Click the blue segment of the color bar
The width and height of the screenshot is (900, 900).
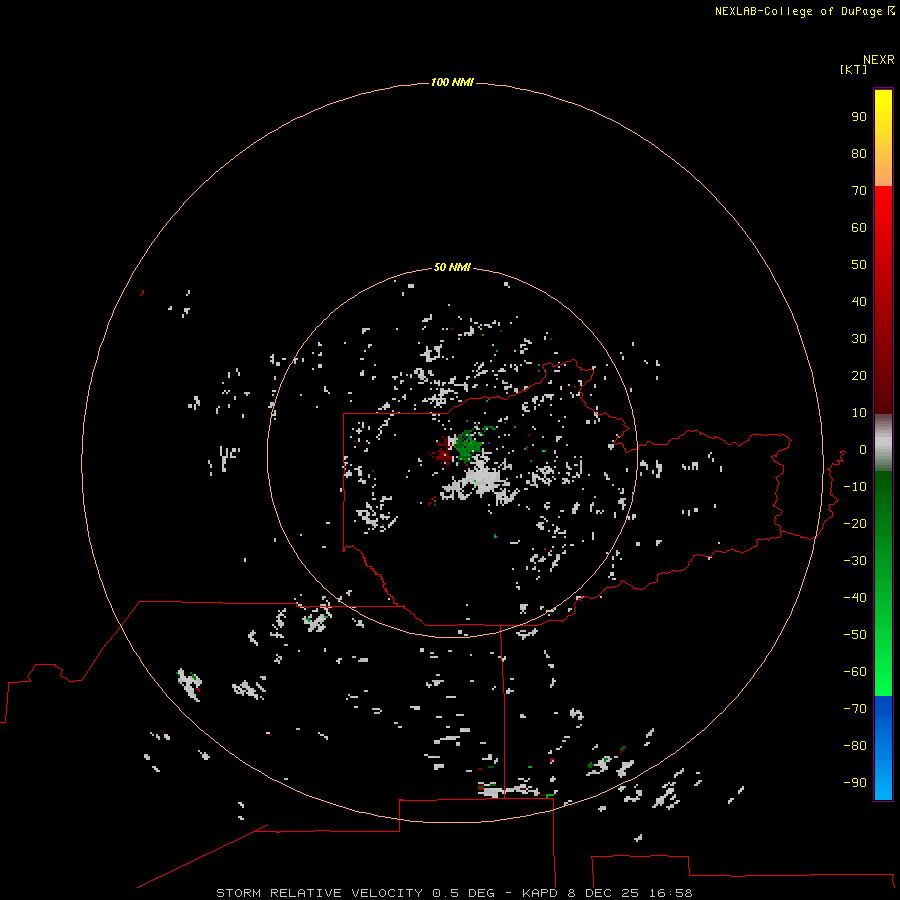point(883,747)
